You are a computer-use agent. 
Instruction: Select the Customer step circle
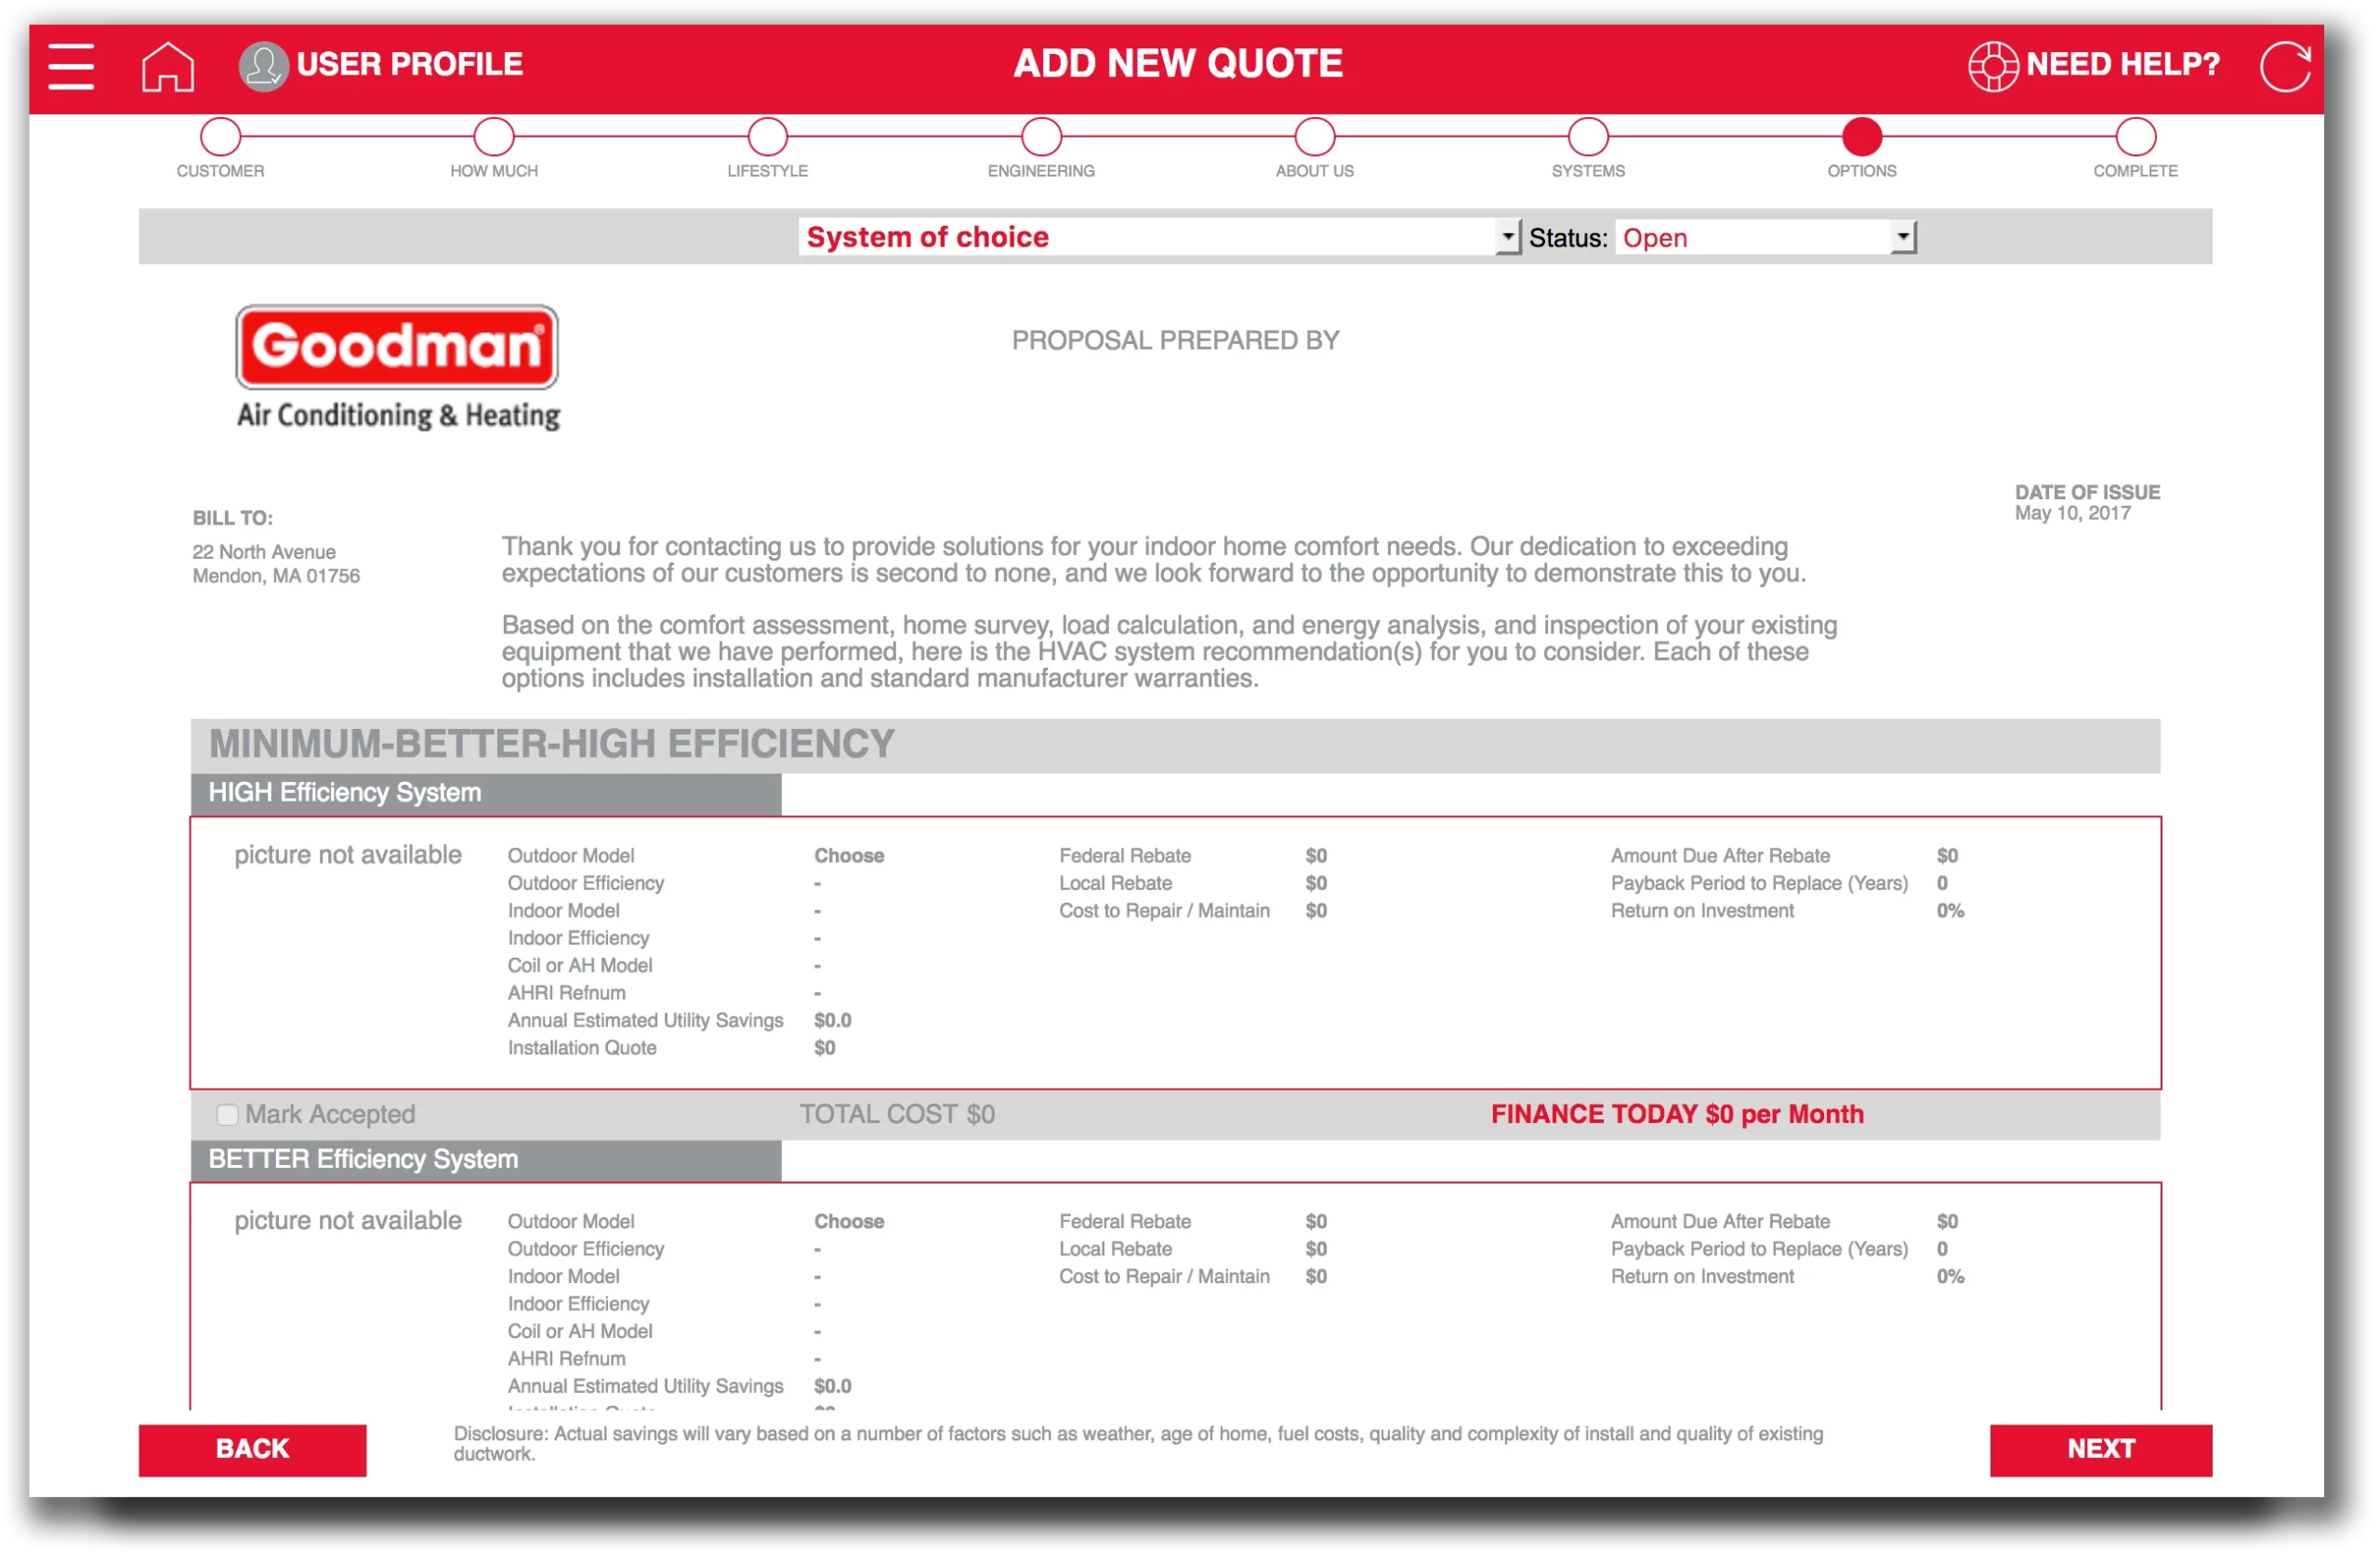click(220, 137)
